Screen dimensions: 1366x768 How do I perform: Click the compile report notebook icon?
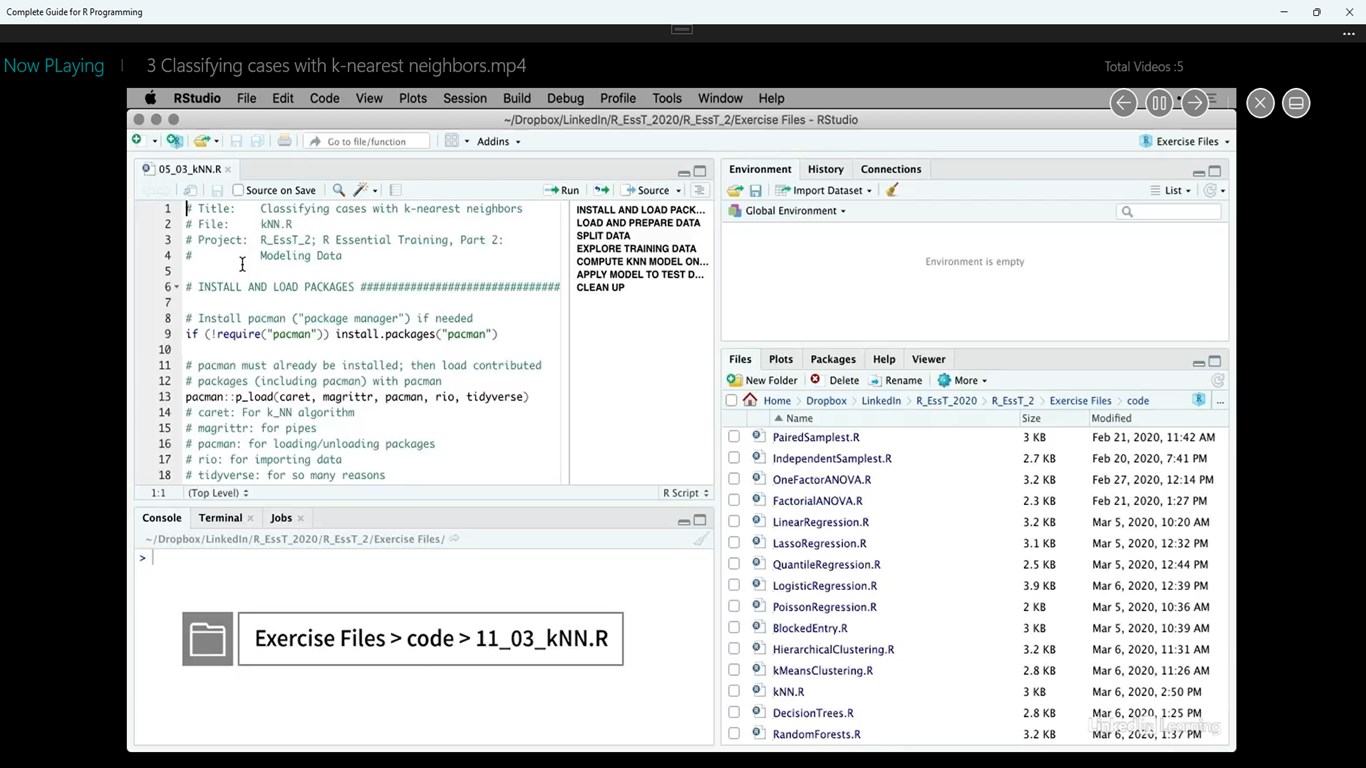pos(395,190)
